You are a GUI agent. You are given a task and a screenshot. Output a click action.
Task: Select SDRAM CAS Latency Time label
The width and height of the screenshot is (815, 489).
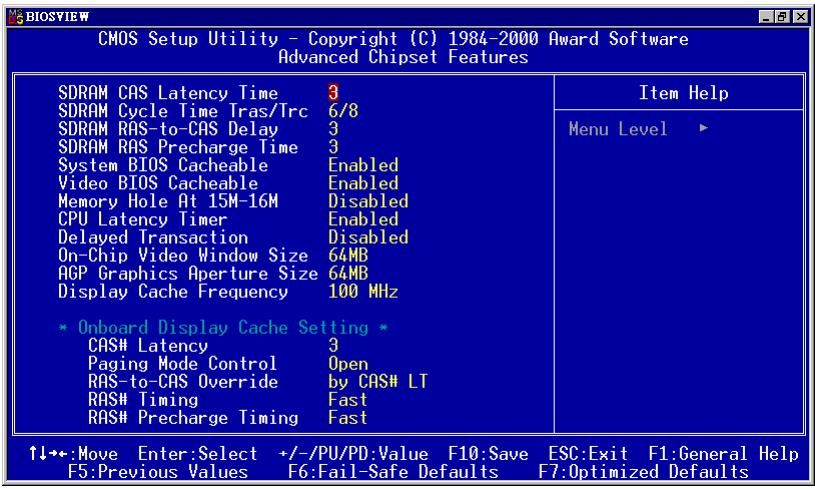[x=168, y=93]
